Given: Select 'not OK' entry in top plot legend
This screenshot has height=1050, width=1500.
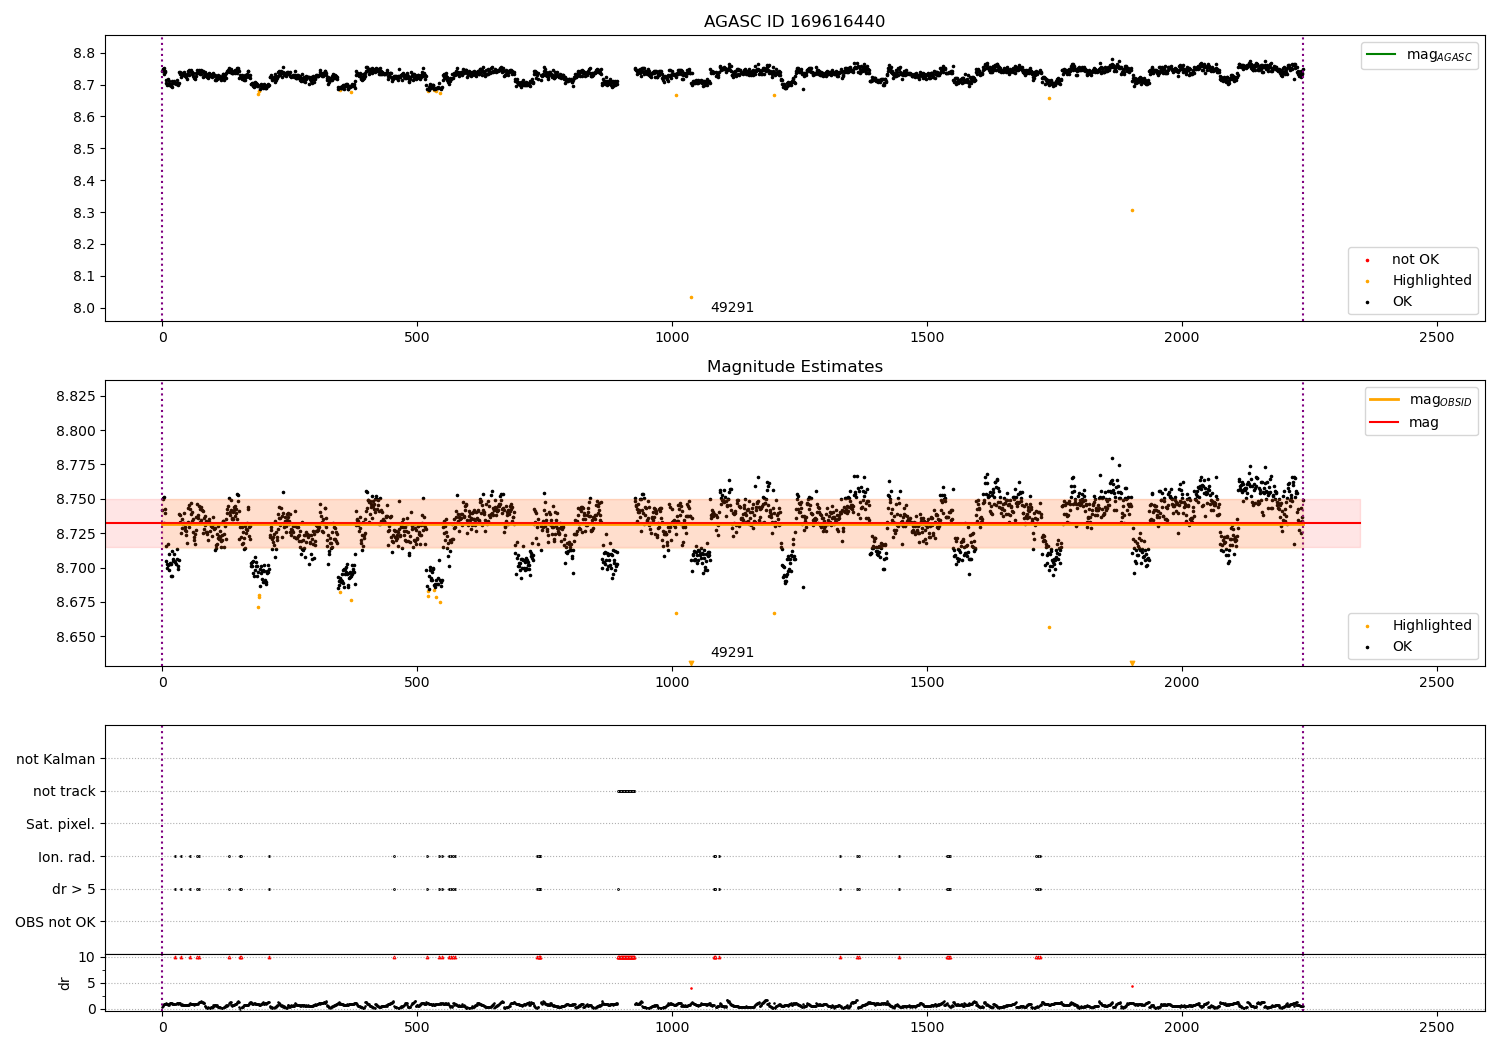Looking at the screenshot, I should coord(1415,260).
